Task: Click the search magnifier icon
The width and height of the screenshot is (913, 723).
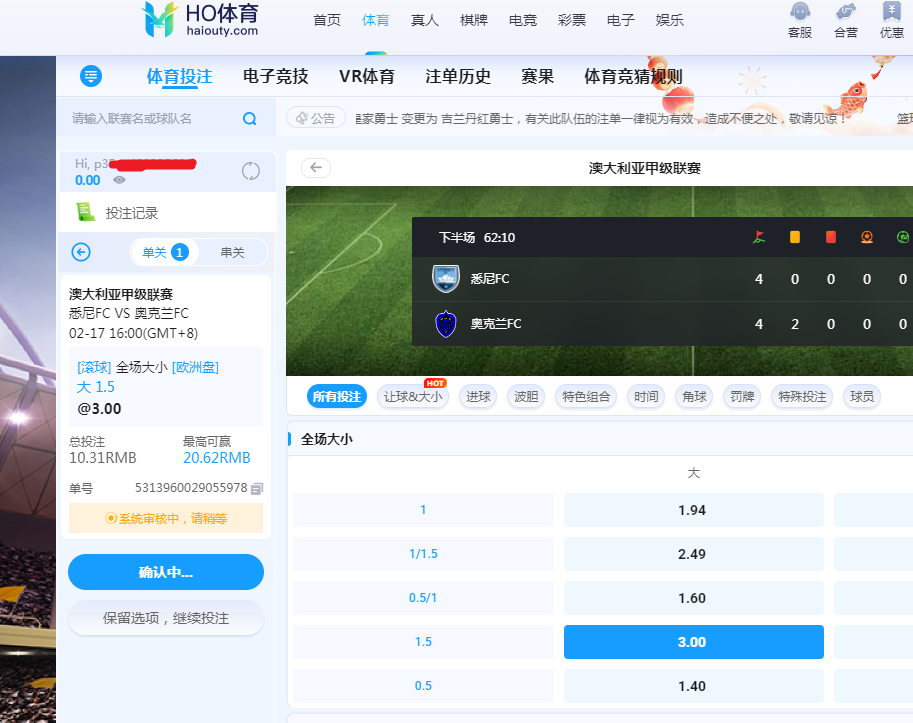Action: pyautogui.click(x=250, y=119)
